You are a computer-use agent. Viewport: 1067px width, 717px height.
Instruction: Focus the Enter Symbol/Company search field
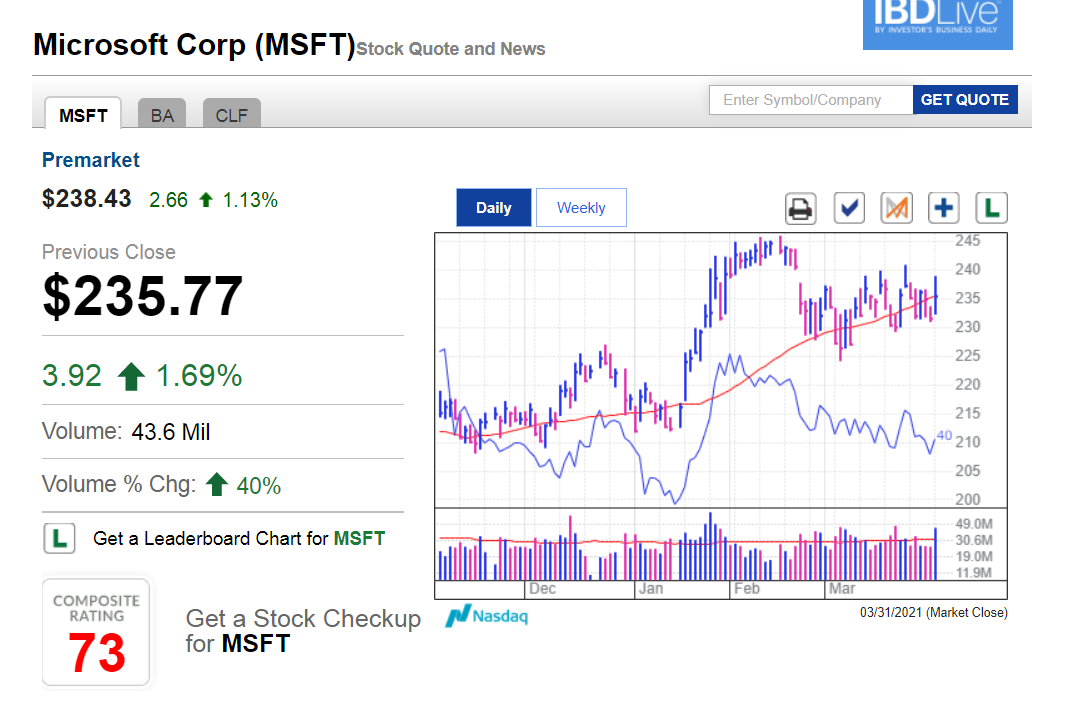click(x=811, y=100)
